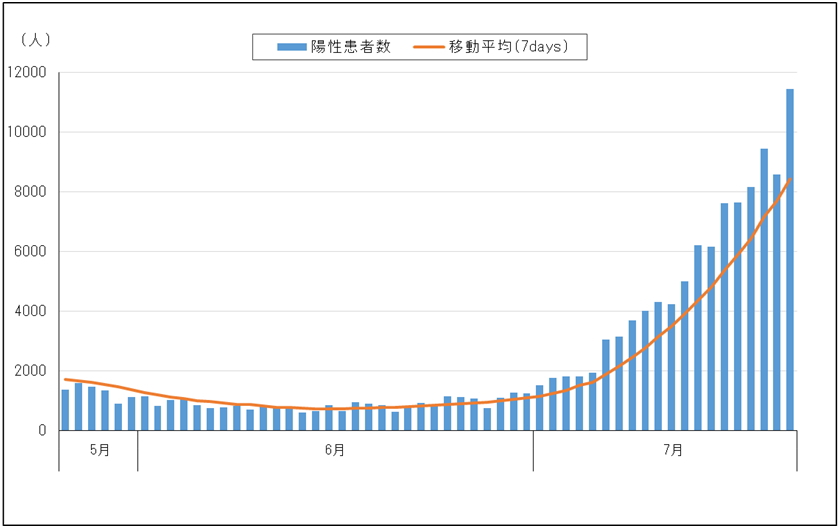The width and height of the screenshot is (839, 528).
Task: Click the 6000 y-axis label
Action: click(30, 251)
